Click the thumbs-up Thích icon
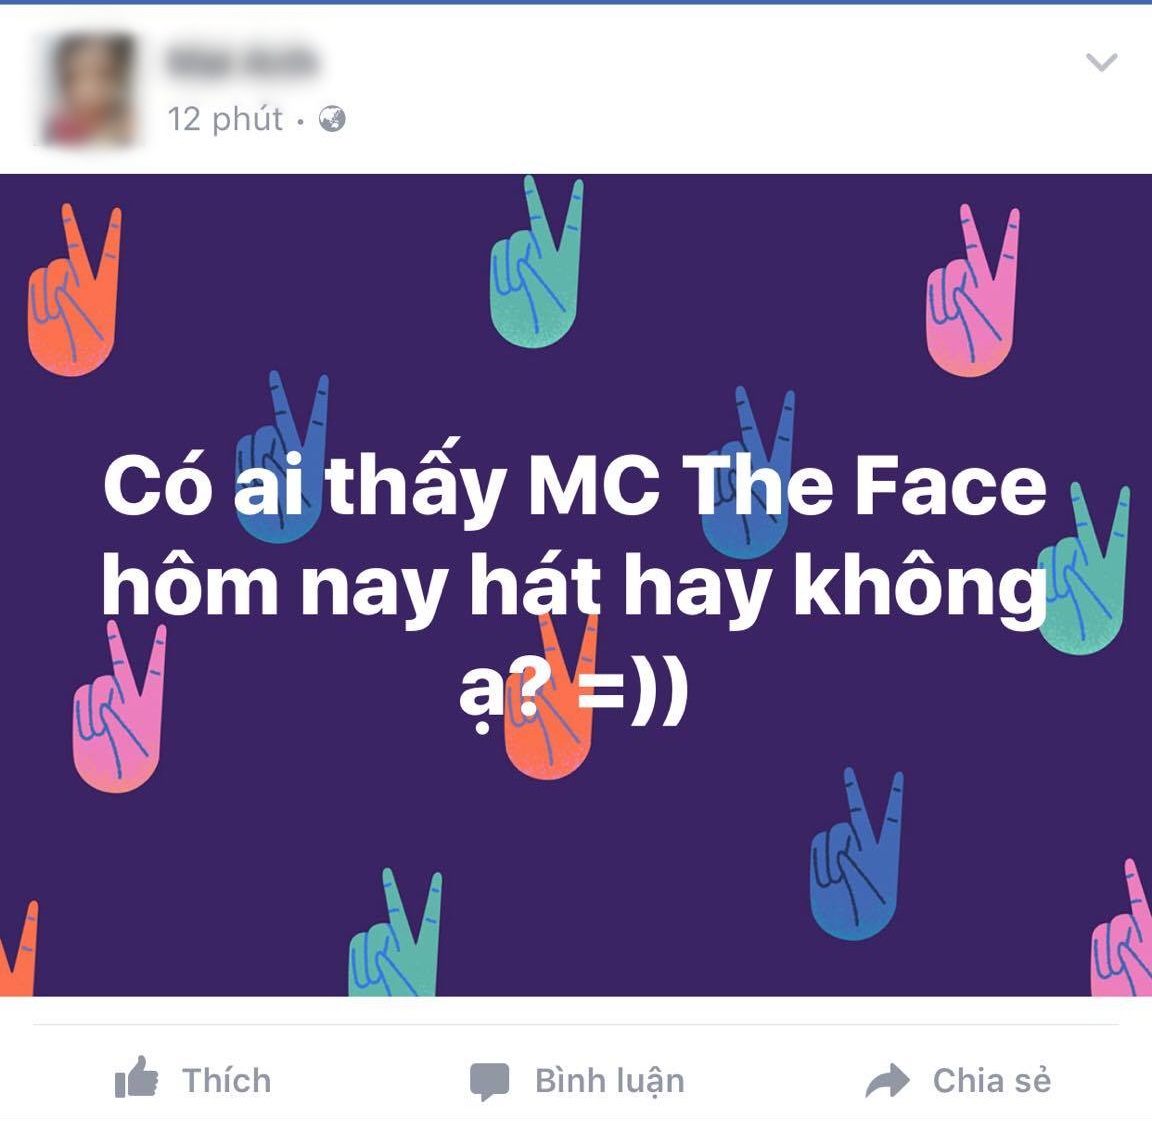This screenshot has width=1152, height=1121. pyautogui.click(x=137, y=1078)
